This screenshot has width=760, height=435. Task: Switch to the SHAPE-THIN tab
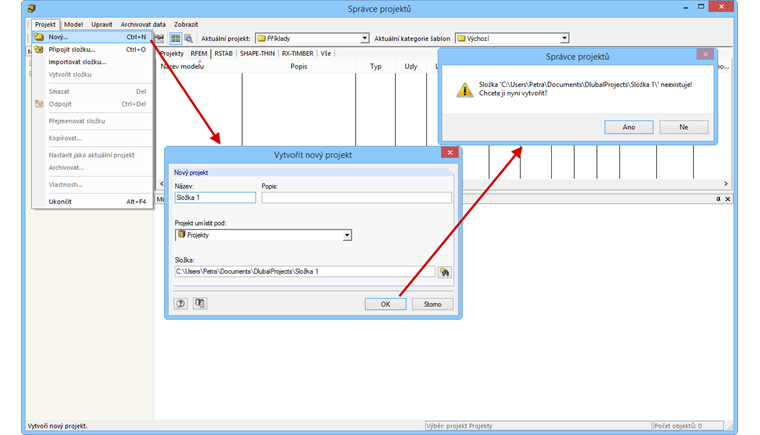[257, 53]
